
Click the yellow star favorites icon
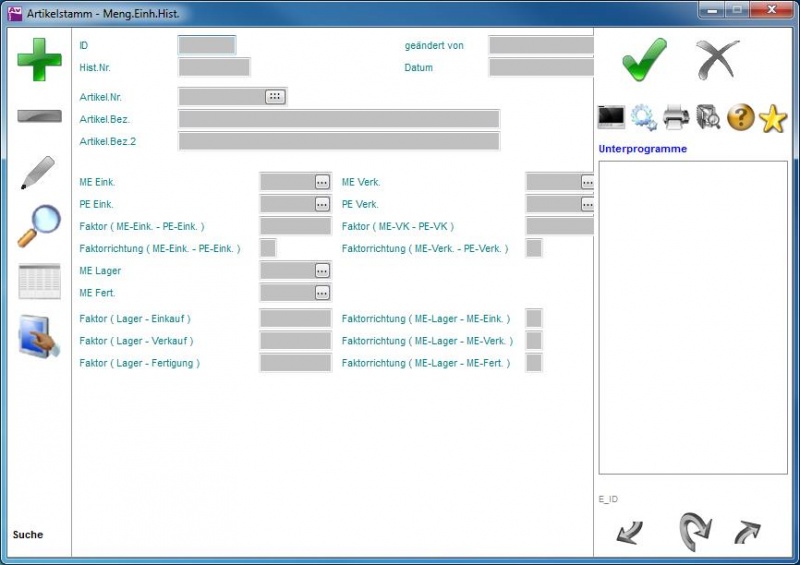(772, 119)
